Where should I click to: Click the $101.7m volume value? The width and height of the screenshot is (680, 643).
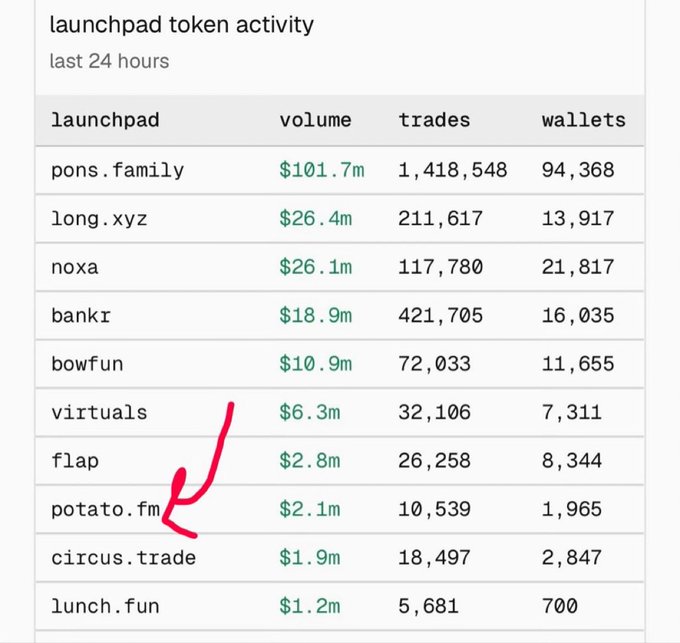[321, 170]
